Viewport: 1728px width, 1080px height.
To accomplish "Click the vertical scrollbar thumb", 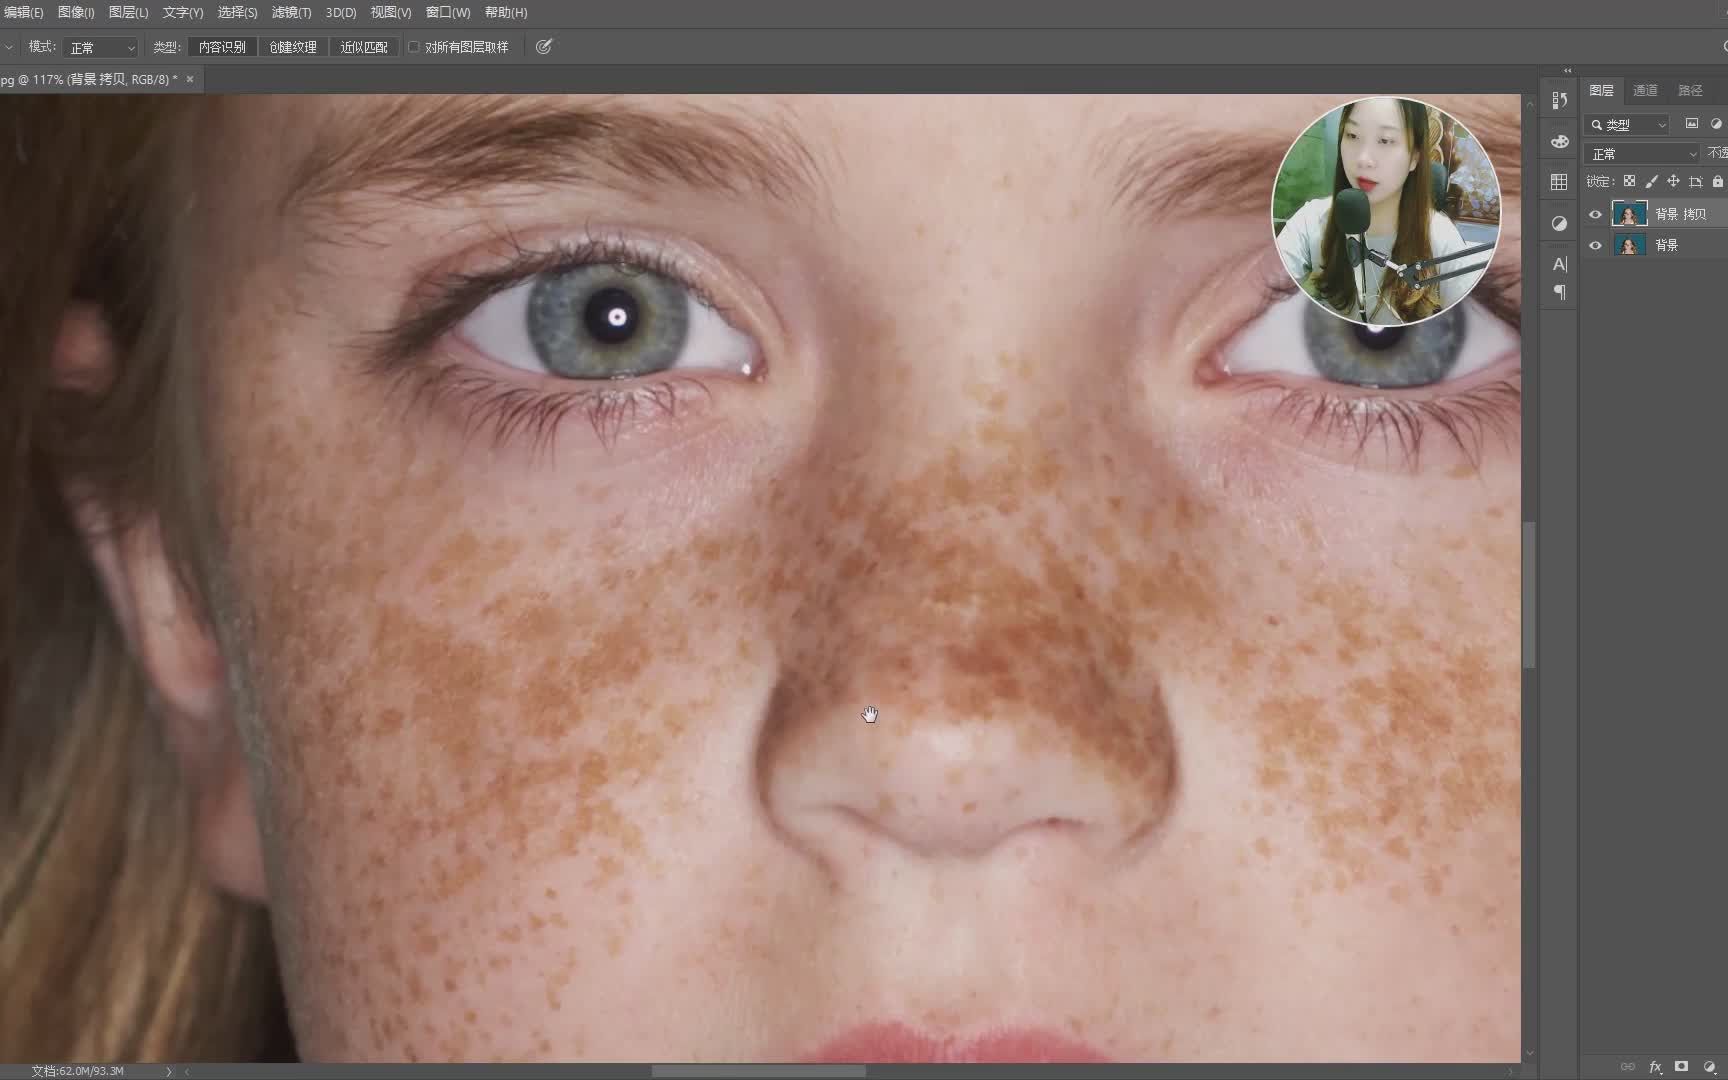I will [x=1528, y=595].
